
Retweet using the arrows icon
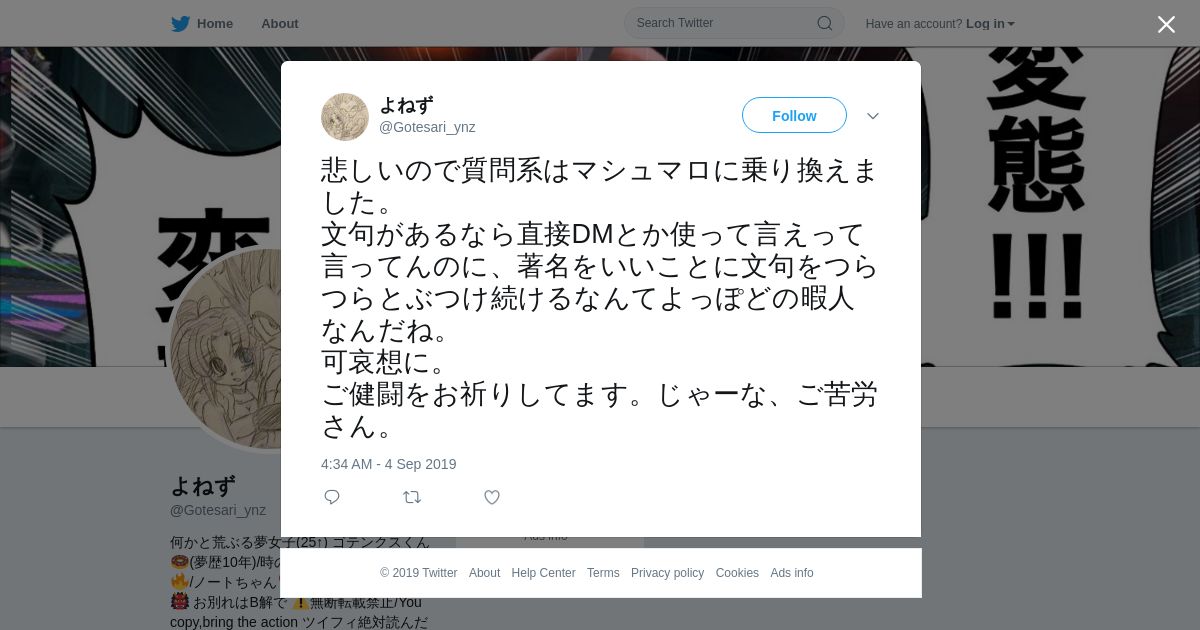click(412, 497)
